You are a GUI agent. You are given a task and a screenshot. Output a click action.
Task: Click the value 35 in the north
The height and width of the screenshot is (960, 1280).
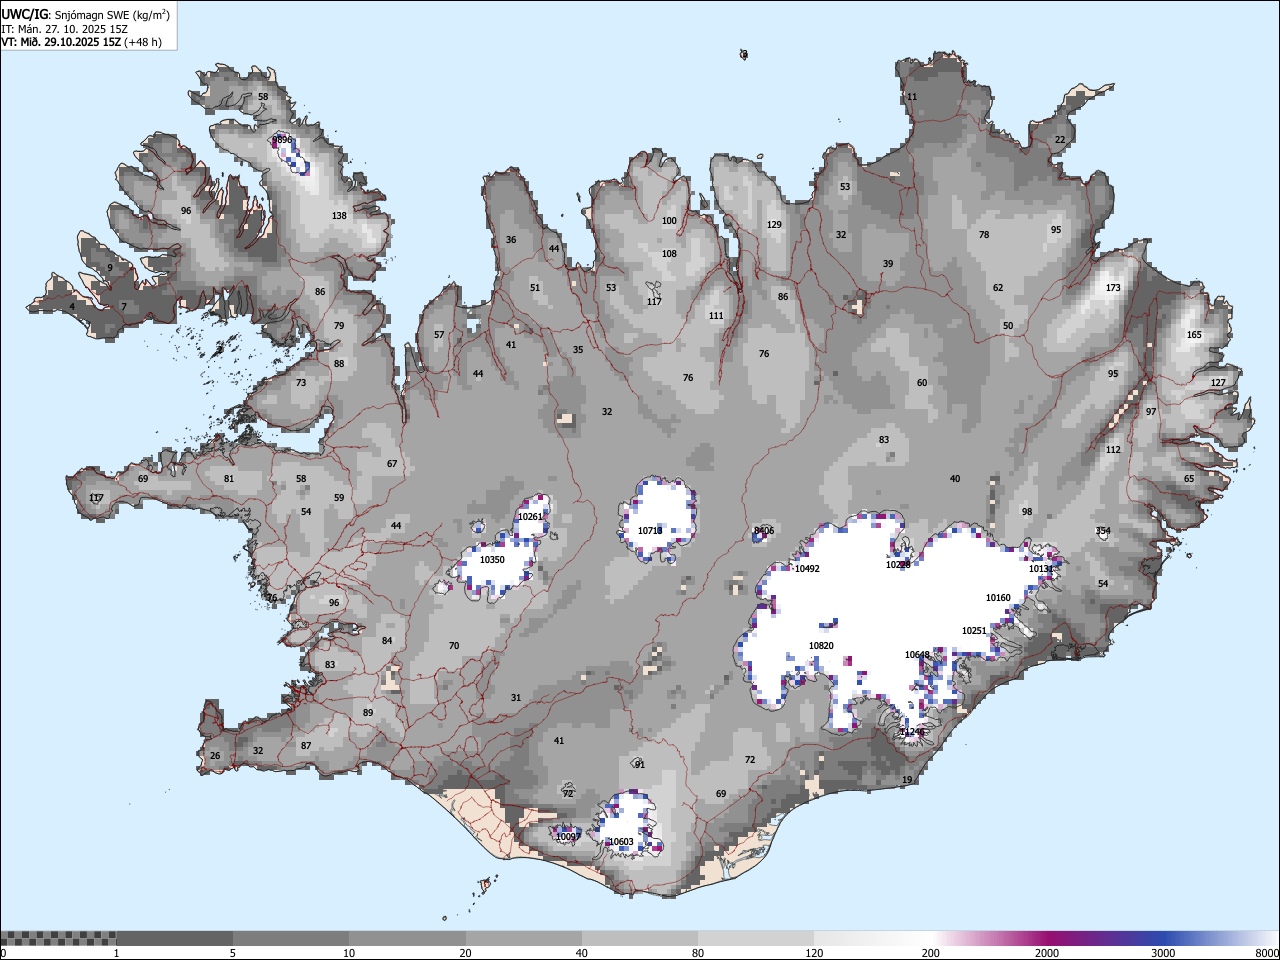tap(578, 350)
